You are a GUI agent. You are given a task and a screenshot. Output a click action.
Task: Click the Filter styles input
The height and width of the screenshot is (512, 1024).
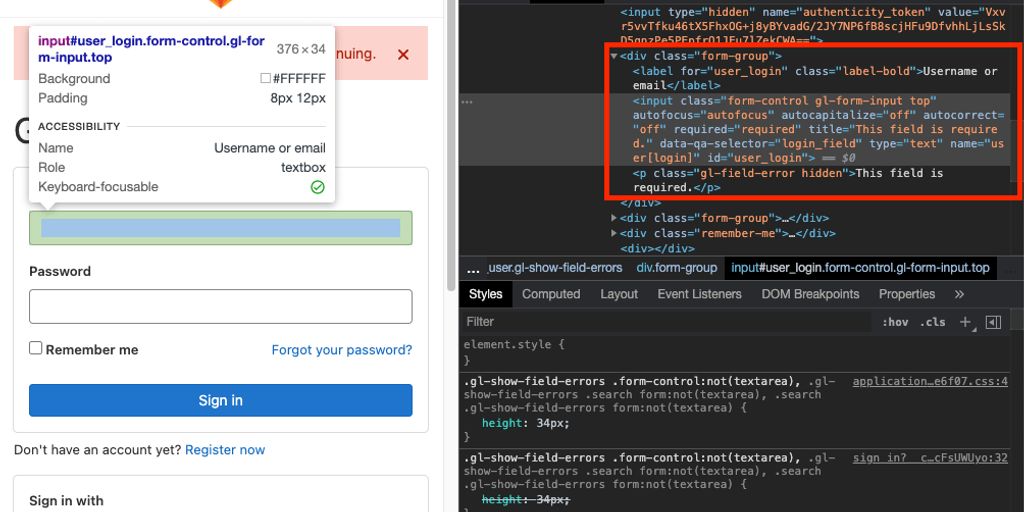click(x=666, y=321)
